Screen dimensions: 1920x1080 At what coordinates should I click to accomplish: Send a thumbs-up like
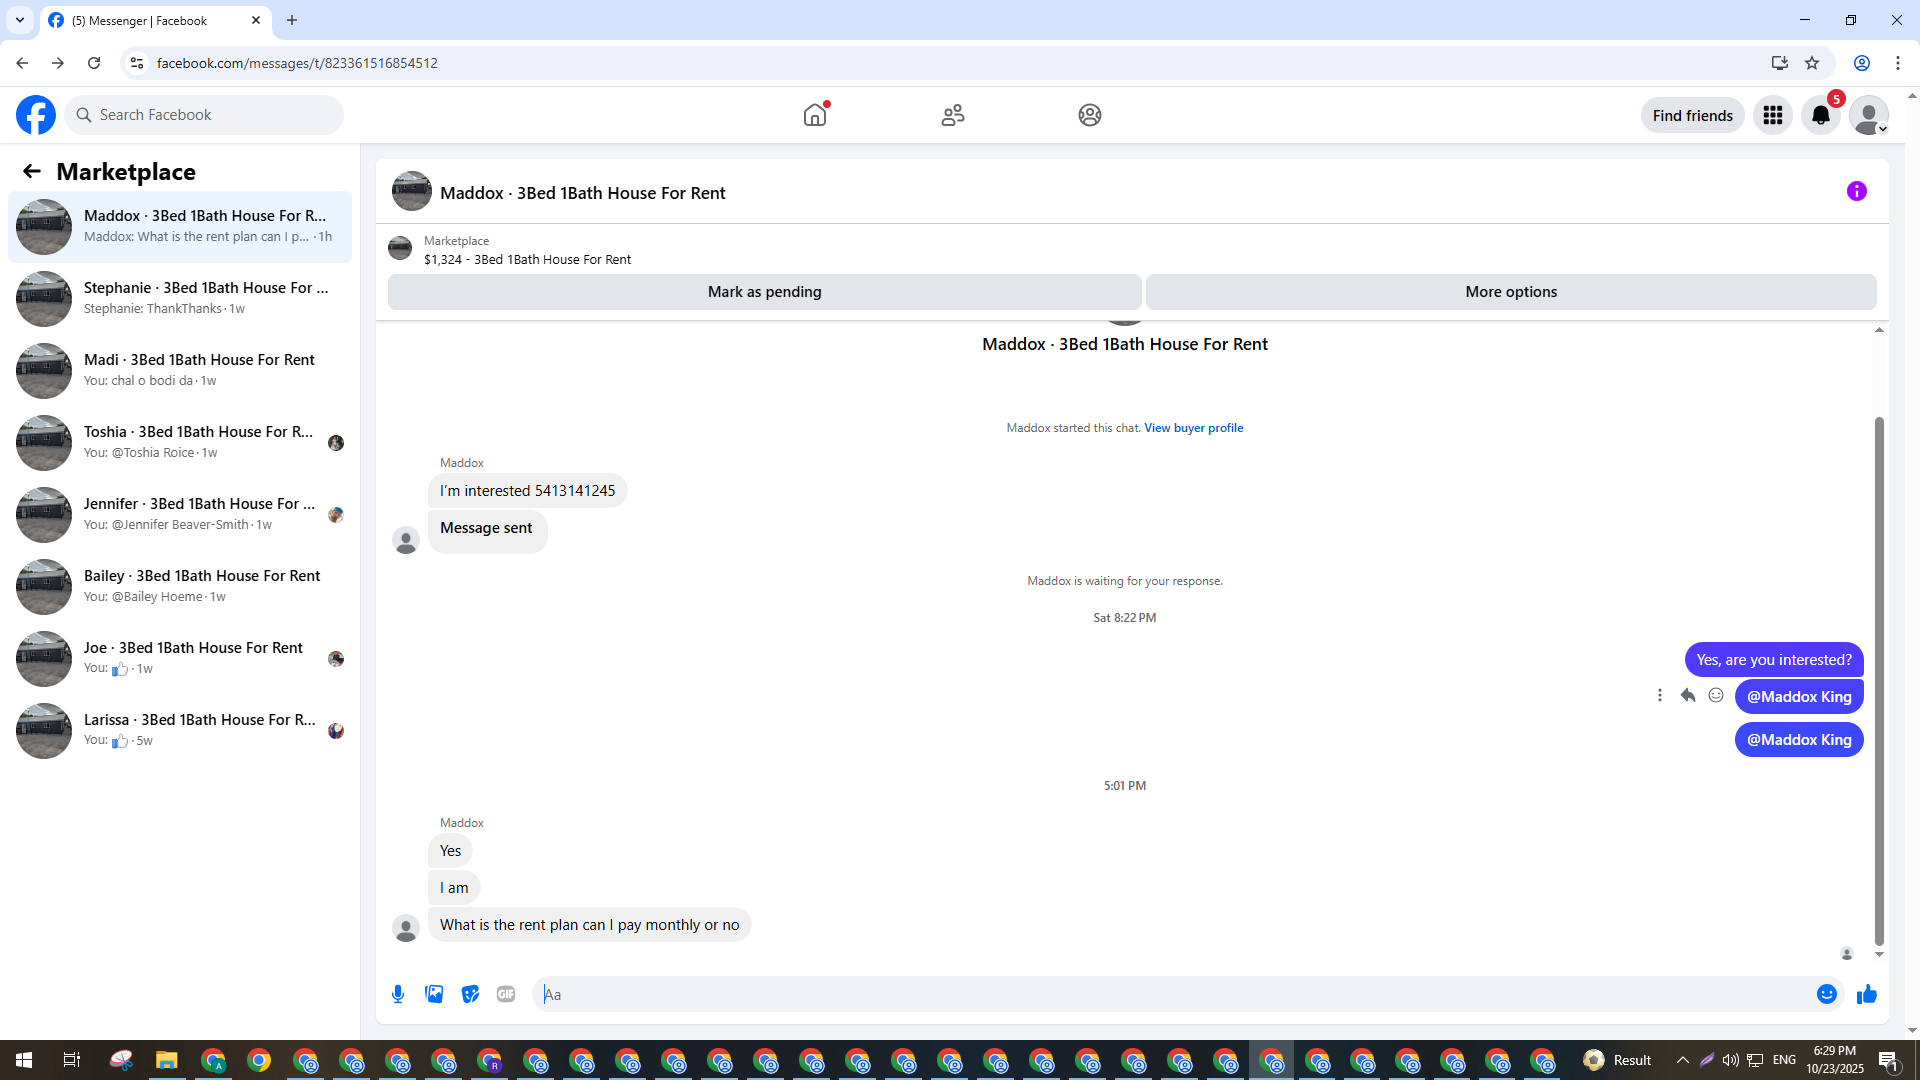click(1866, 994)
